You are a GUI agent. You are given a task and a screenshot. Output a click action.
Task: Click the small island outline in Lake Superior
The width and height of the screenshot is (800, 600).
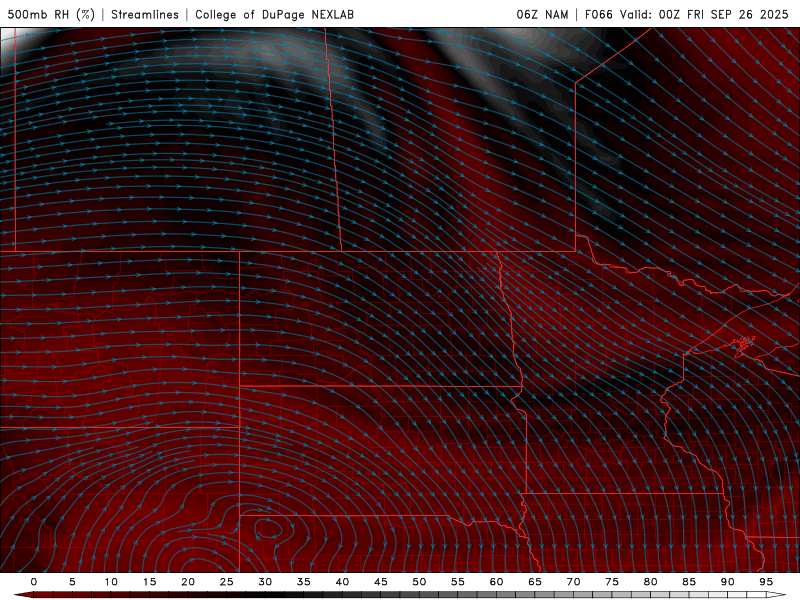(744, 344)
